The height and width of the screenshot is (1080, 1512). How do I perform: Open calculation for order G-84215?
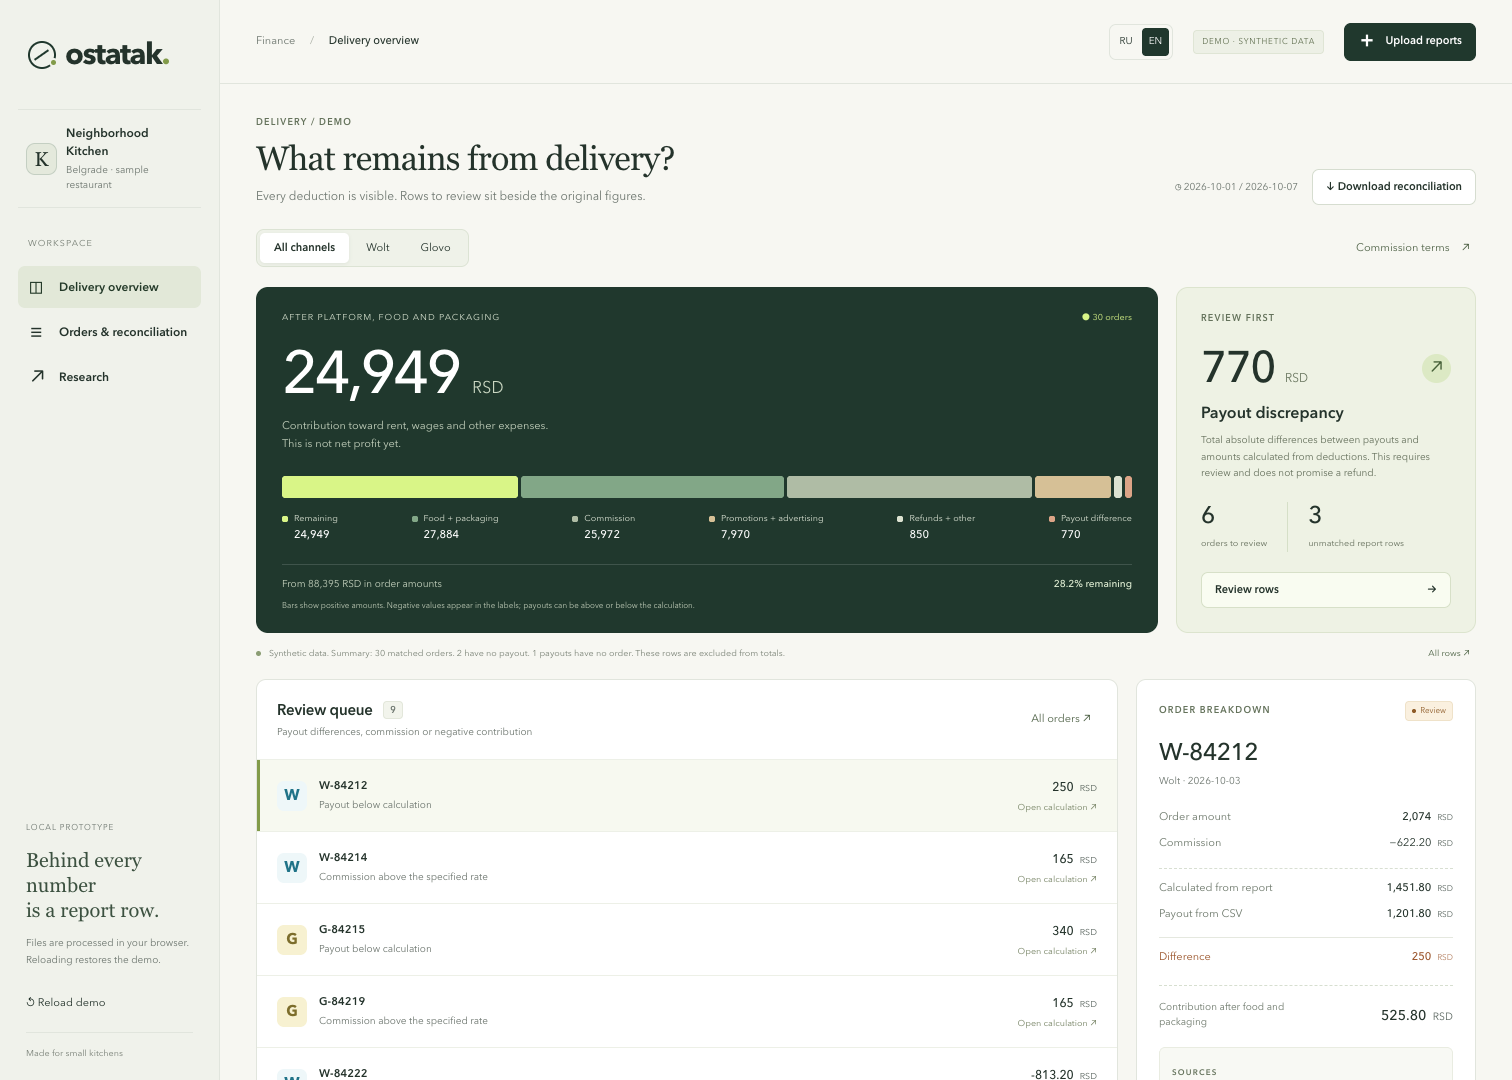tap(1057, 951)
